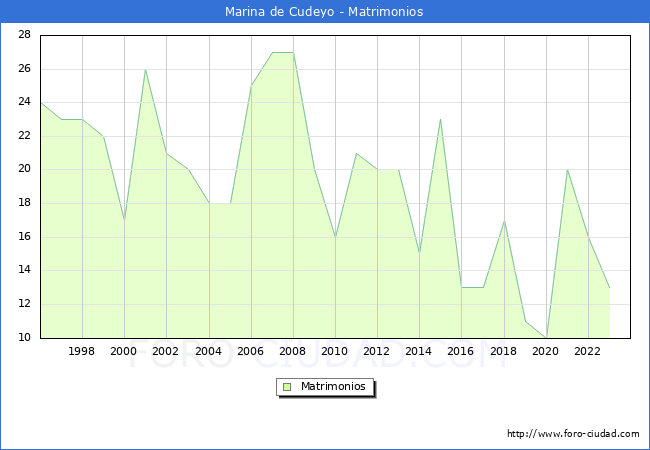Click the 2001 peak data point at 26
The width and height of the screenshot is (650, 450).
[146, 70]
